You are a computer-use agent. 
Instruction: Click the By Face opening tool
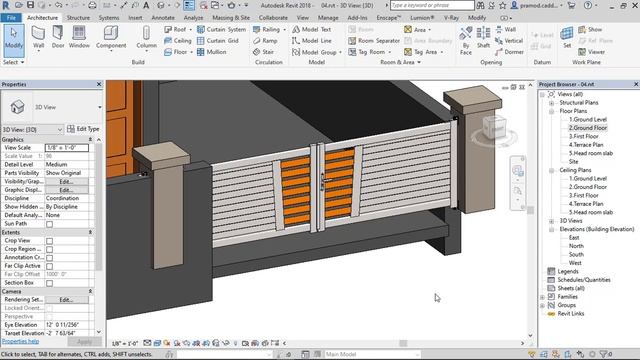[x=466, y=40]
